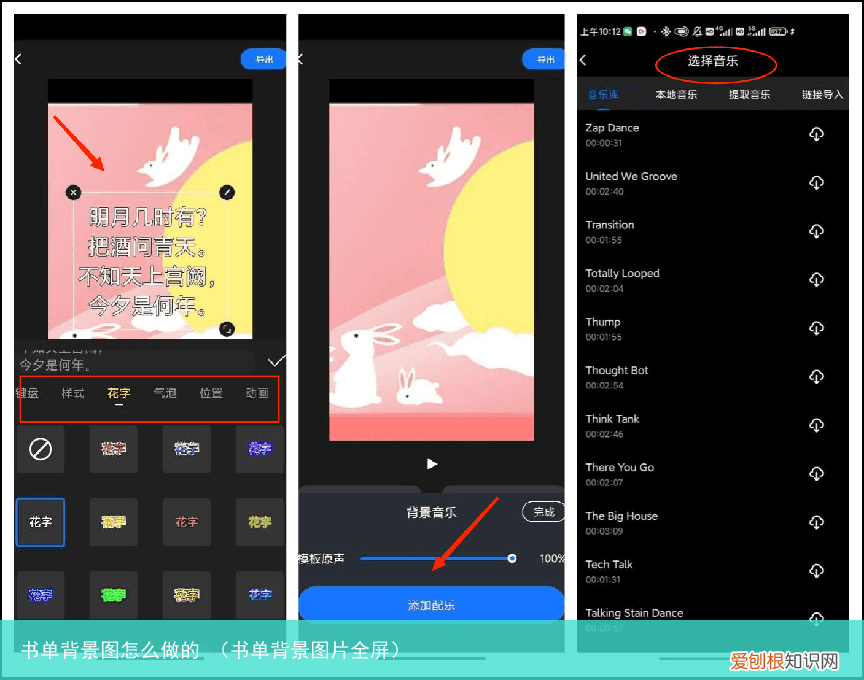Delete the text box with its X handle
Screen dimensions: 864x680
(x=73, y=192)
